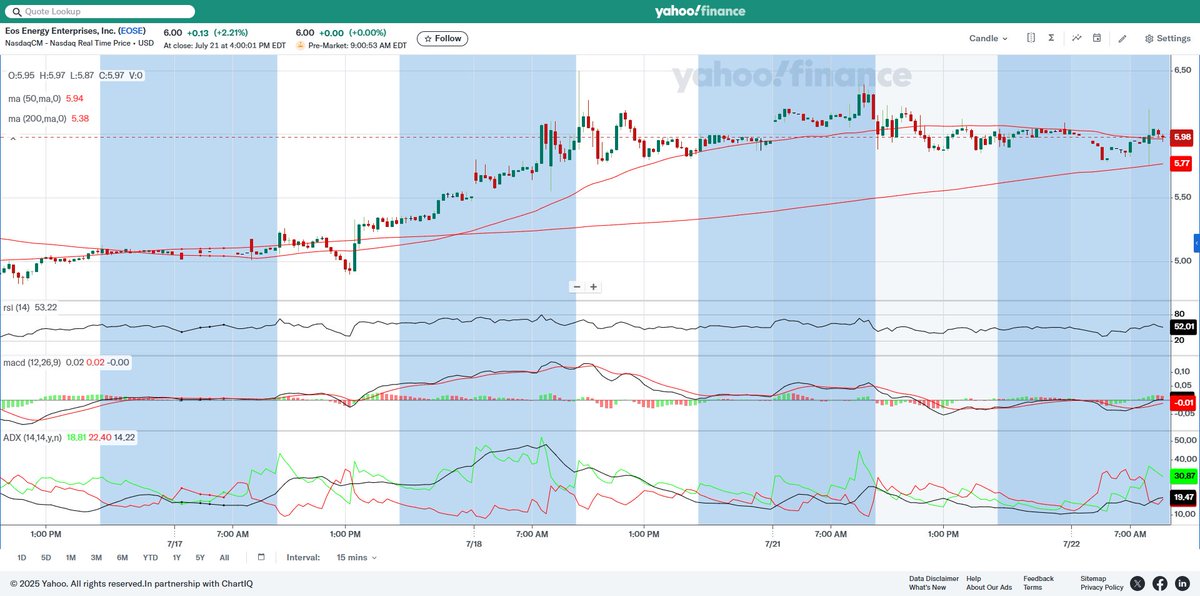The height and width of the screenshot is (596, 1200).
Task: Click the 7/22 date marker on axis
Action: (x=1071, y=544)
